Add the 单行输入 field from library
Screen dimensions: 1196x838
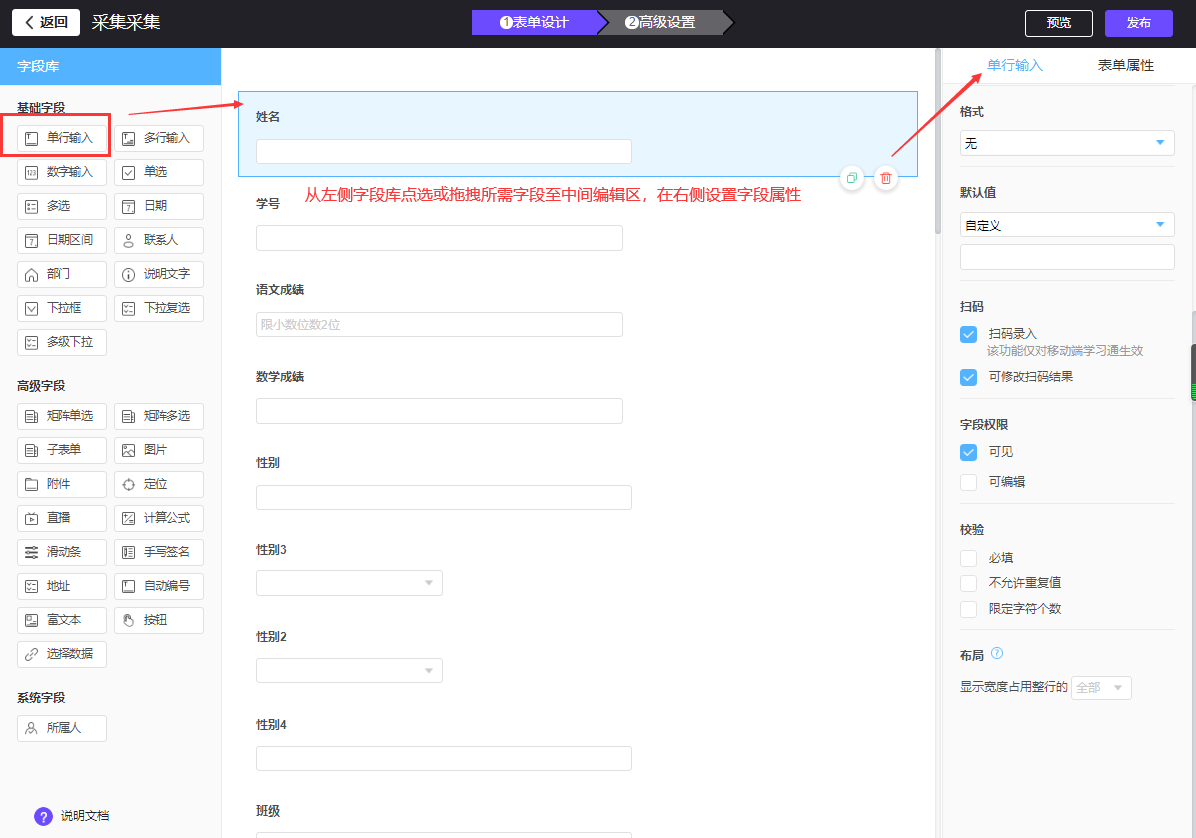pyautogui.click(x=62, y=138)
